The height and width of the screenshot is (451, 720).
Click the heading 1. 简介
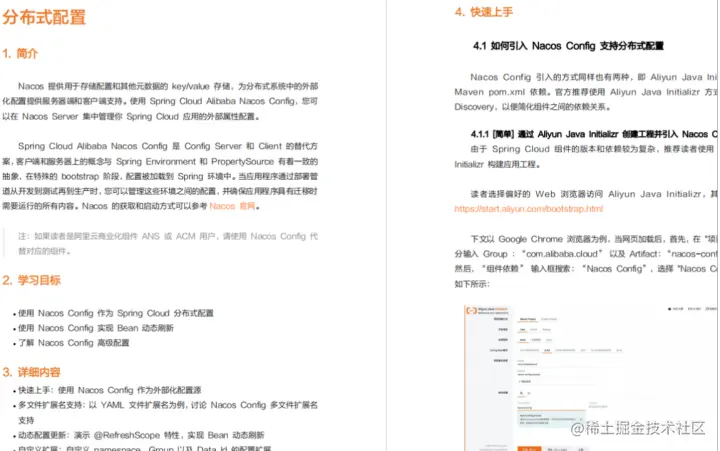click(20, 54)
